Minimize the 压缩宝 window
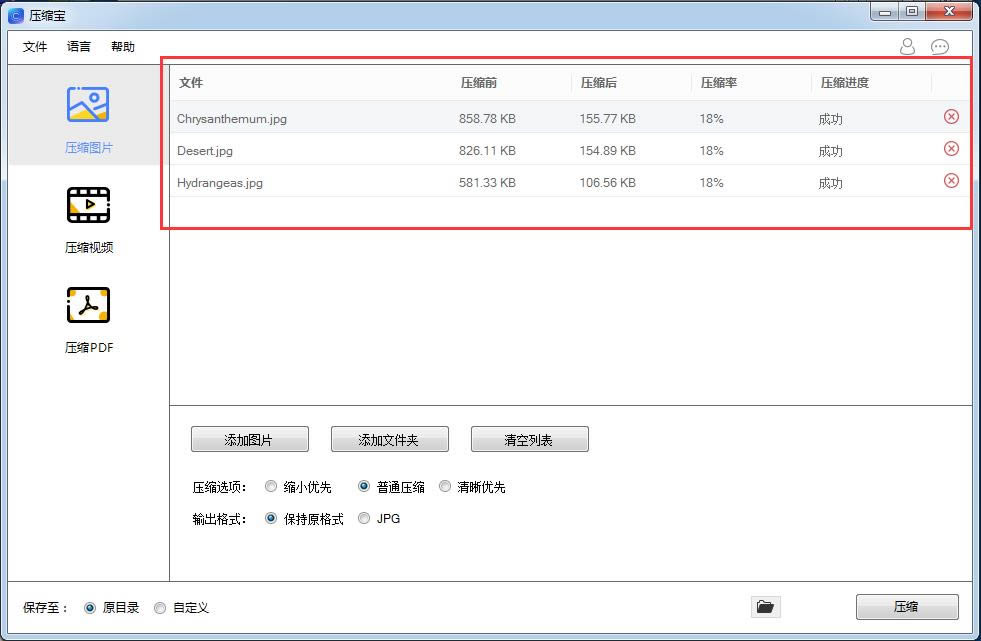 coord(885,11)
